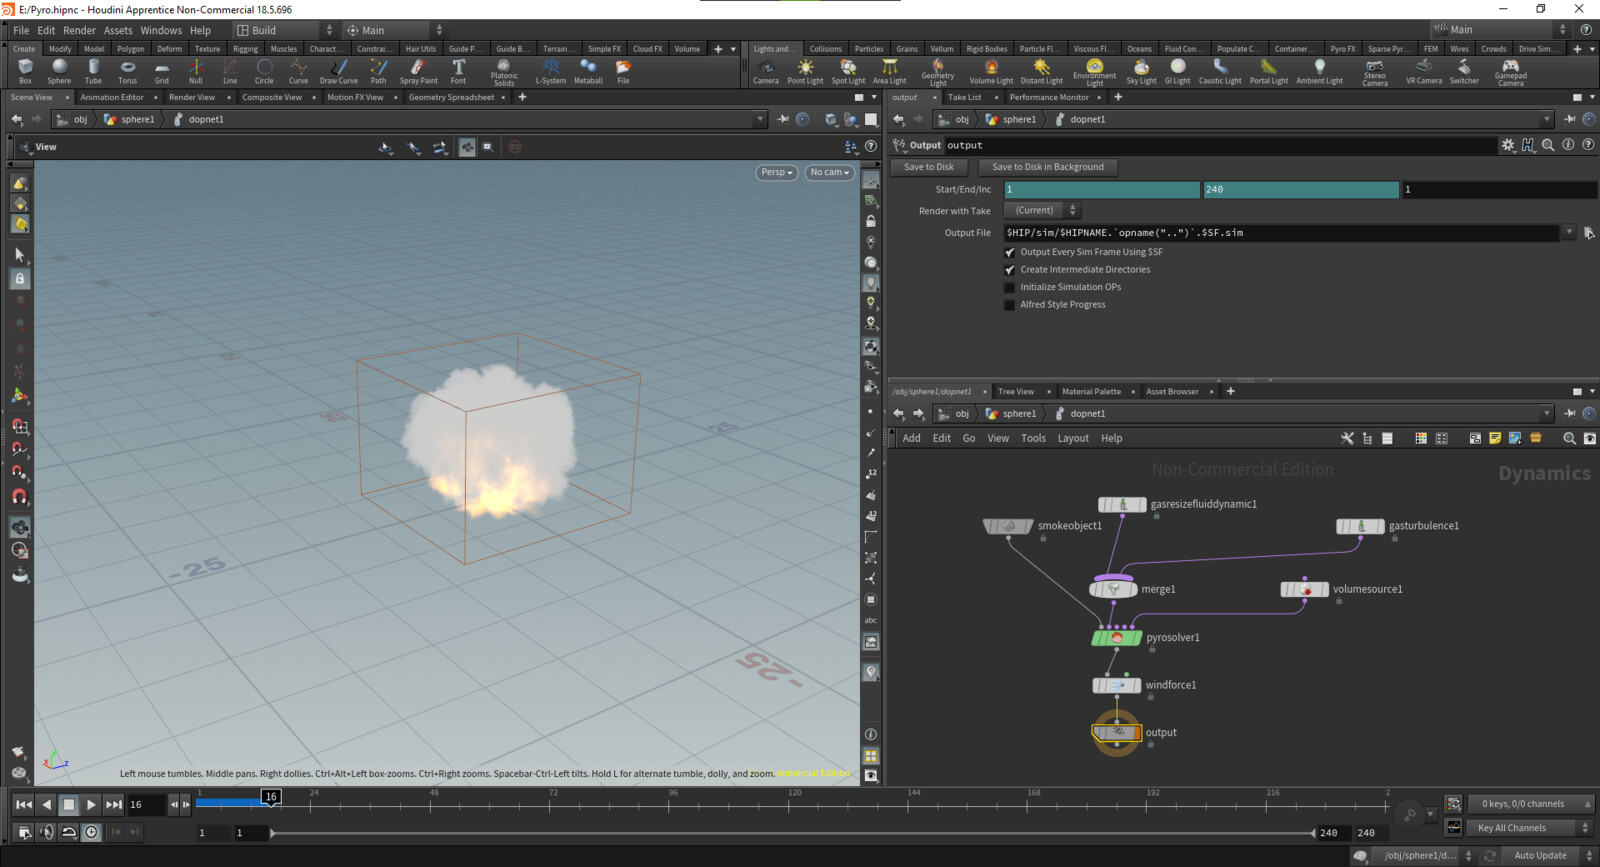Expand the Output File dropdown arrow
The height and width of the screenshot is (867, 1600).
coord(1569,233)
